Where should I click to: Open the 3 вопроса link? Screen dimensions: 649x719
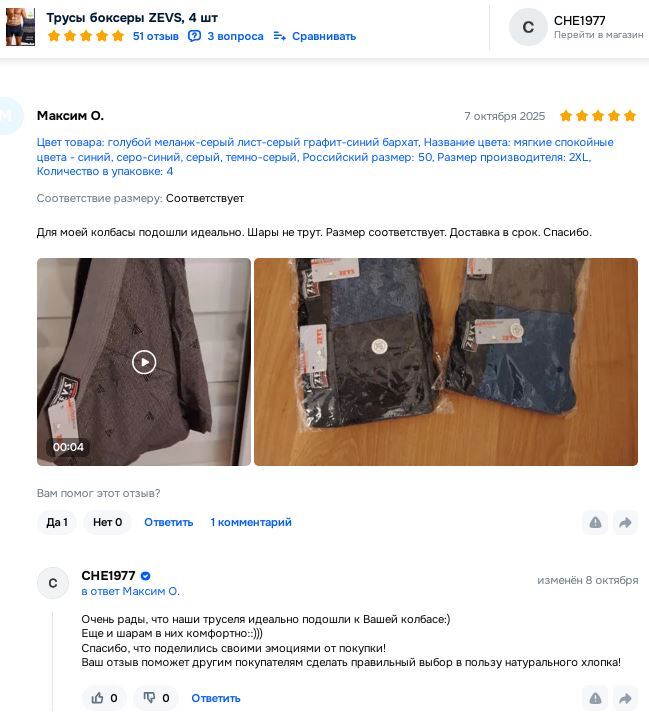pos(235,36)
